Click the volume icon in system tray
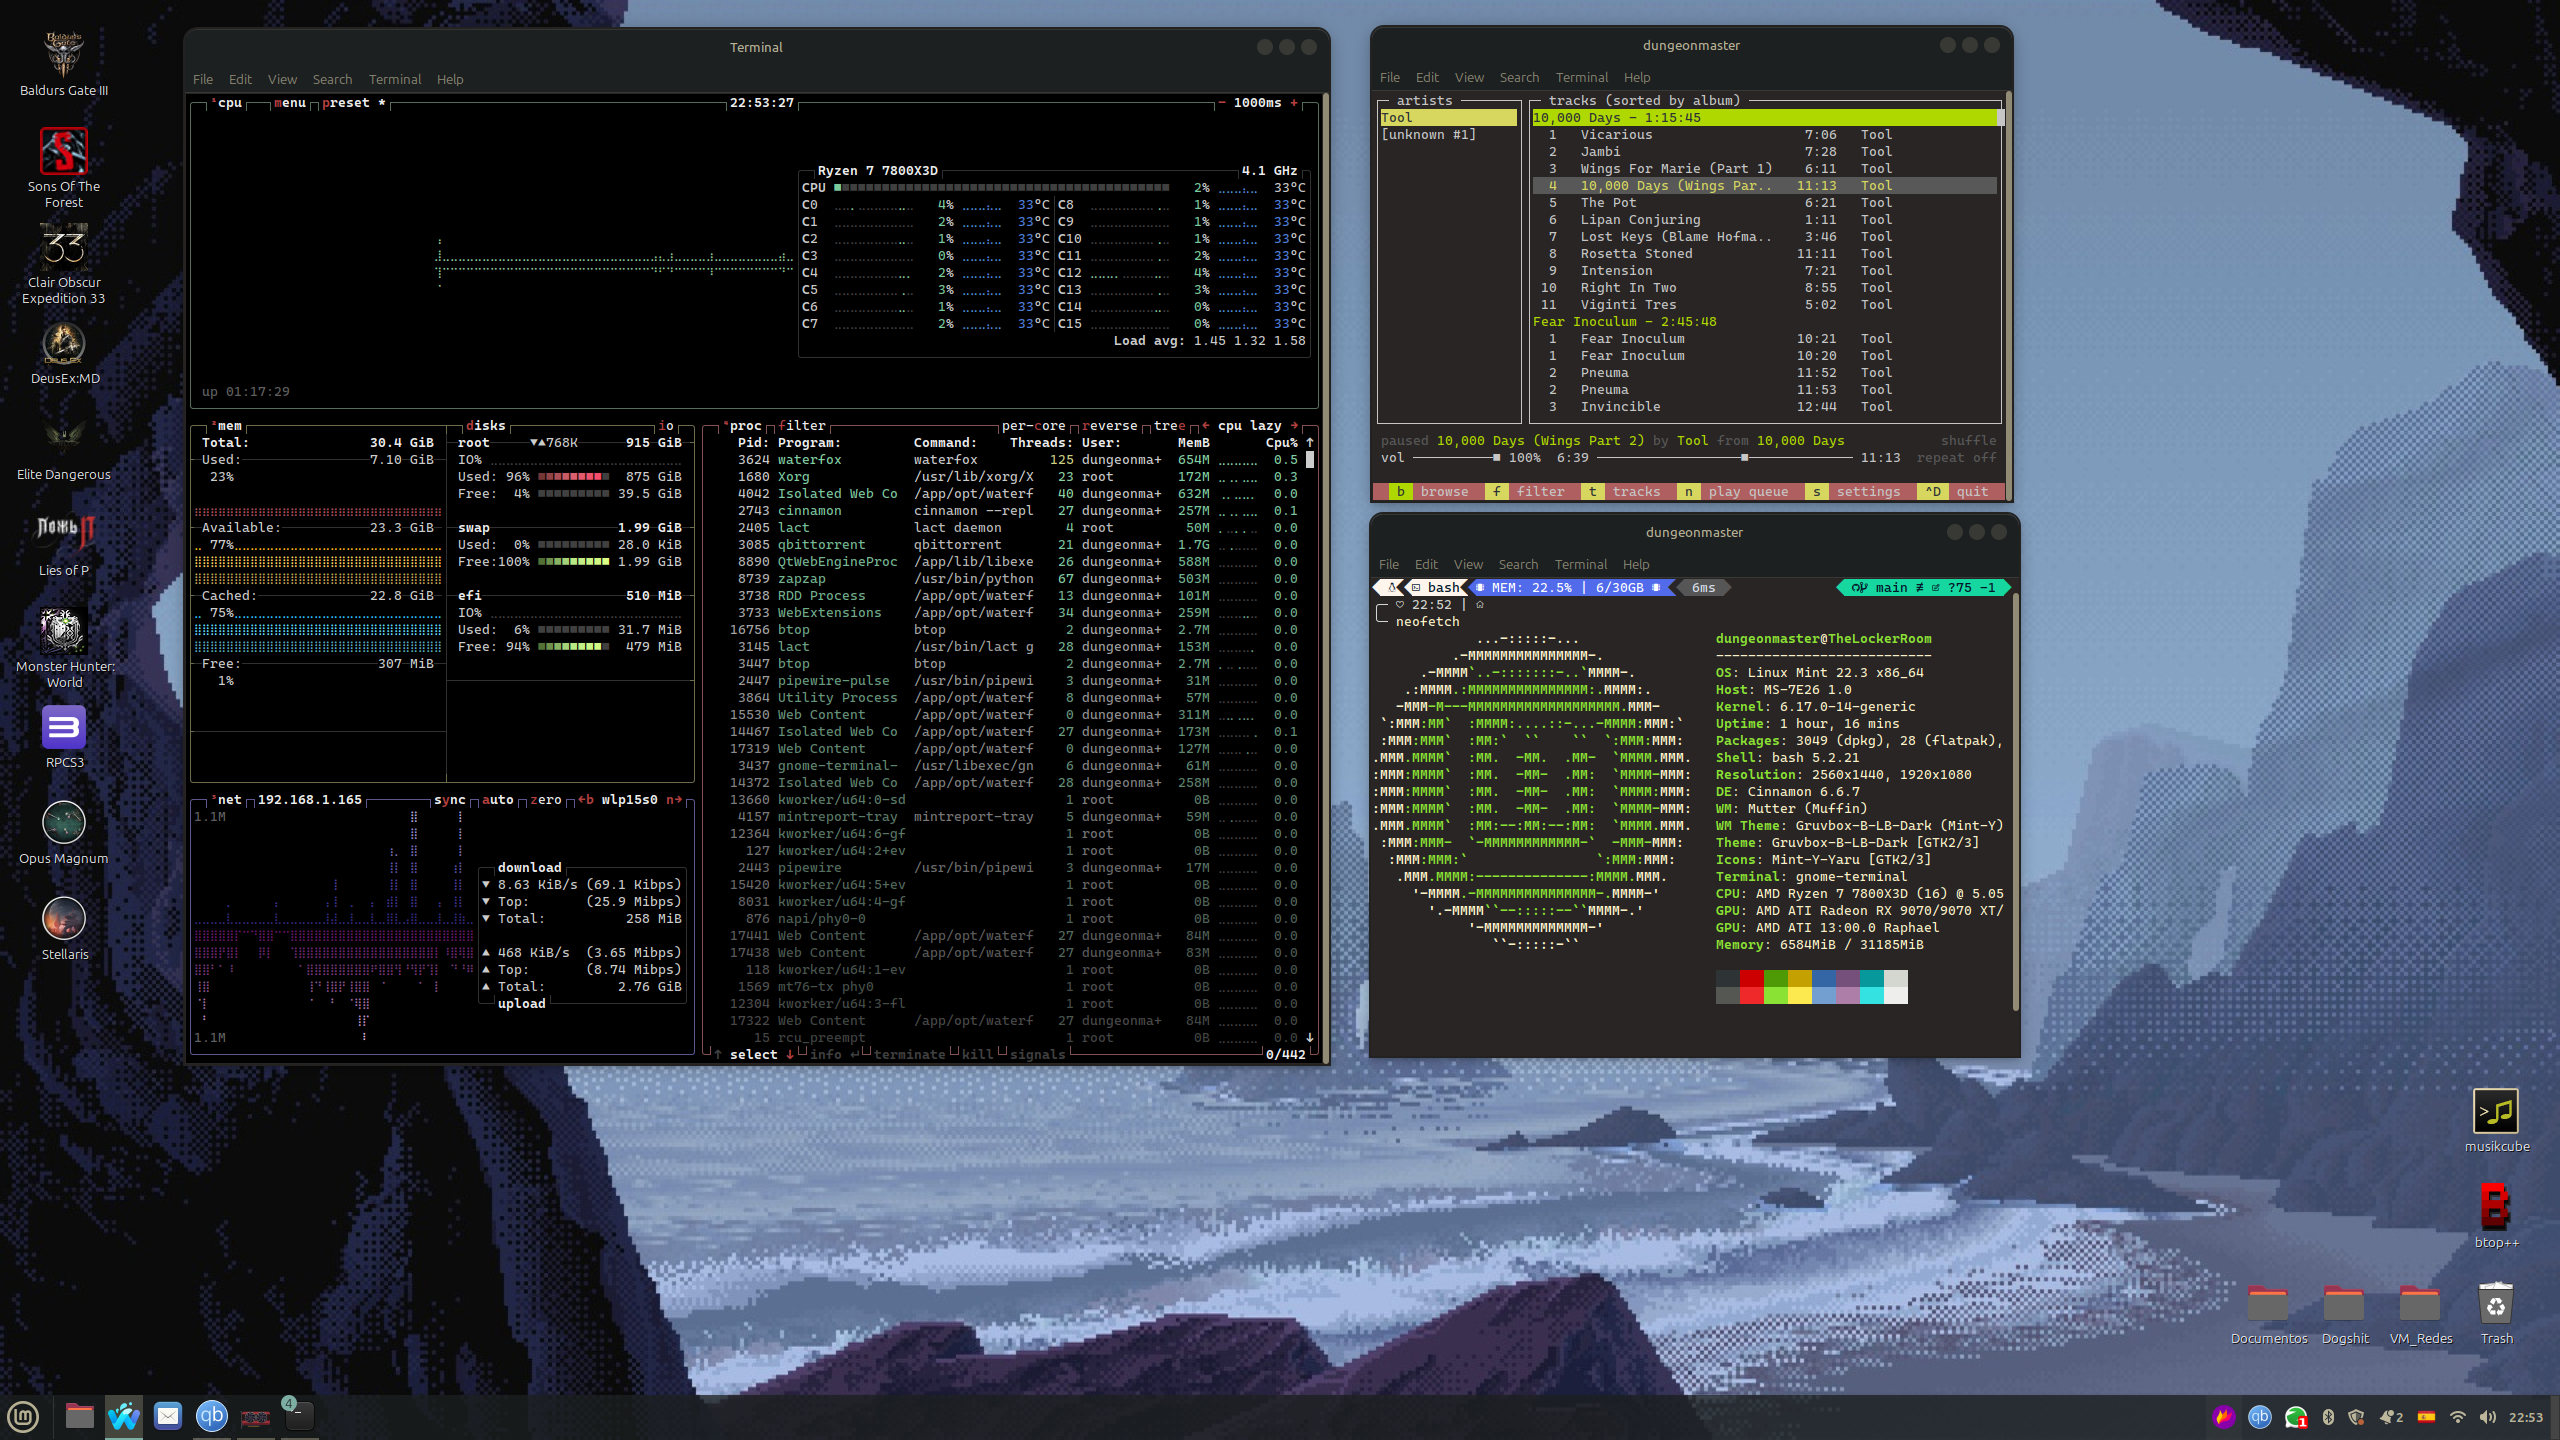Screen dimensions: 2560x1440 (x=2488, y=1417)
